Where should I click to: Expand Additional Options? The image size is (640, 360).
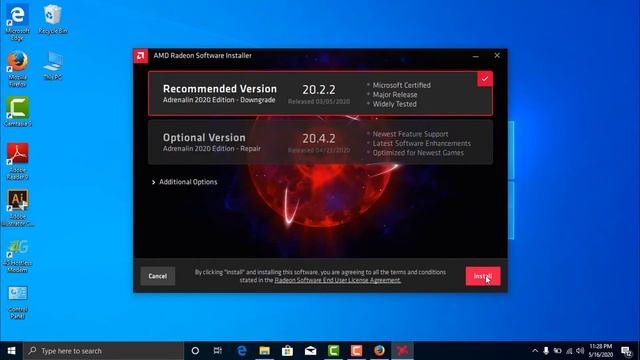(184, 182)
